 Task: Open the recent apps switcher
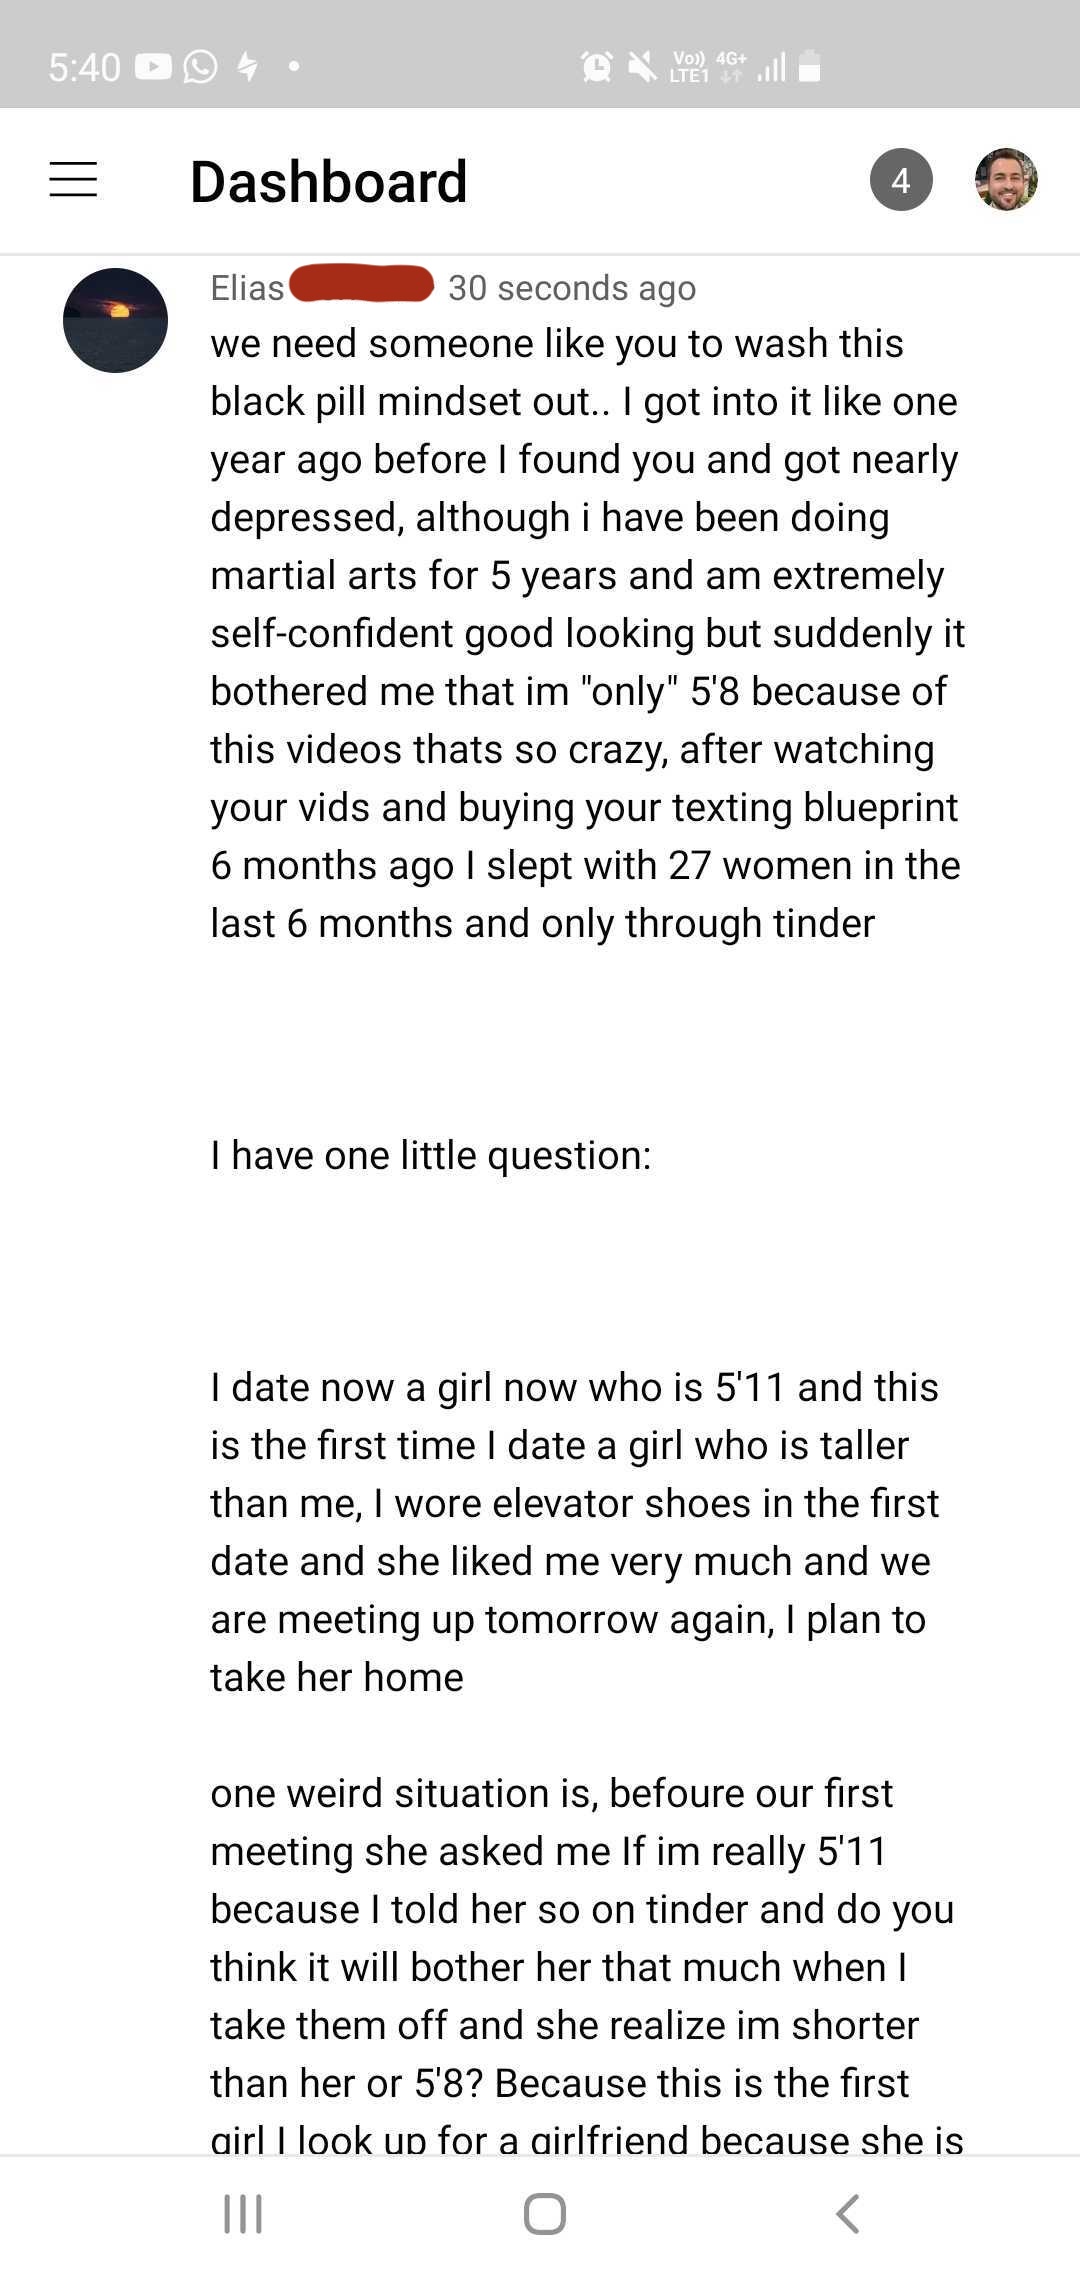[243, 2213]
